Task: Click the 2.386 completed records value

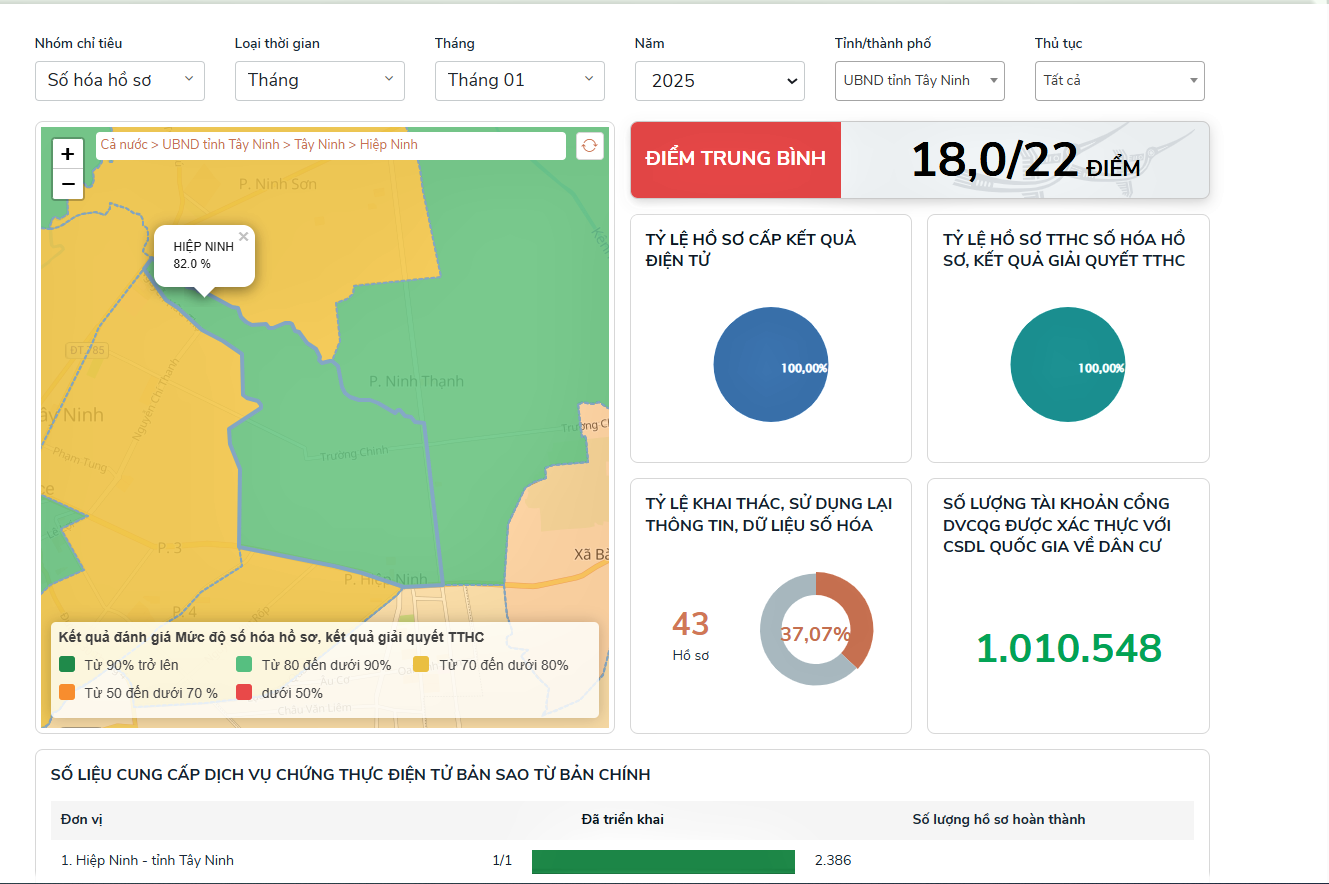Action: [x=833, y=860]
